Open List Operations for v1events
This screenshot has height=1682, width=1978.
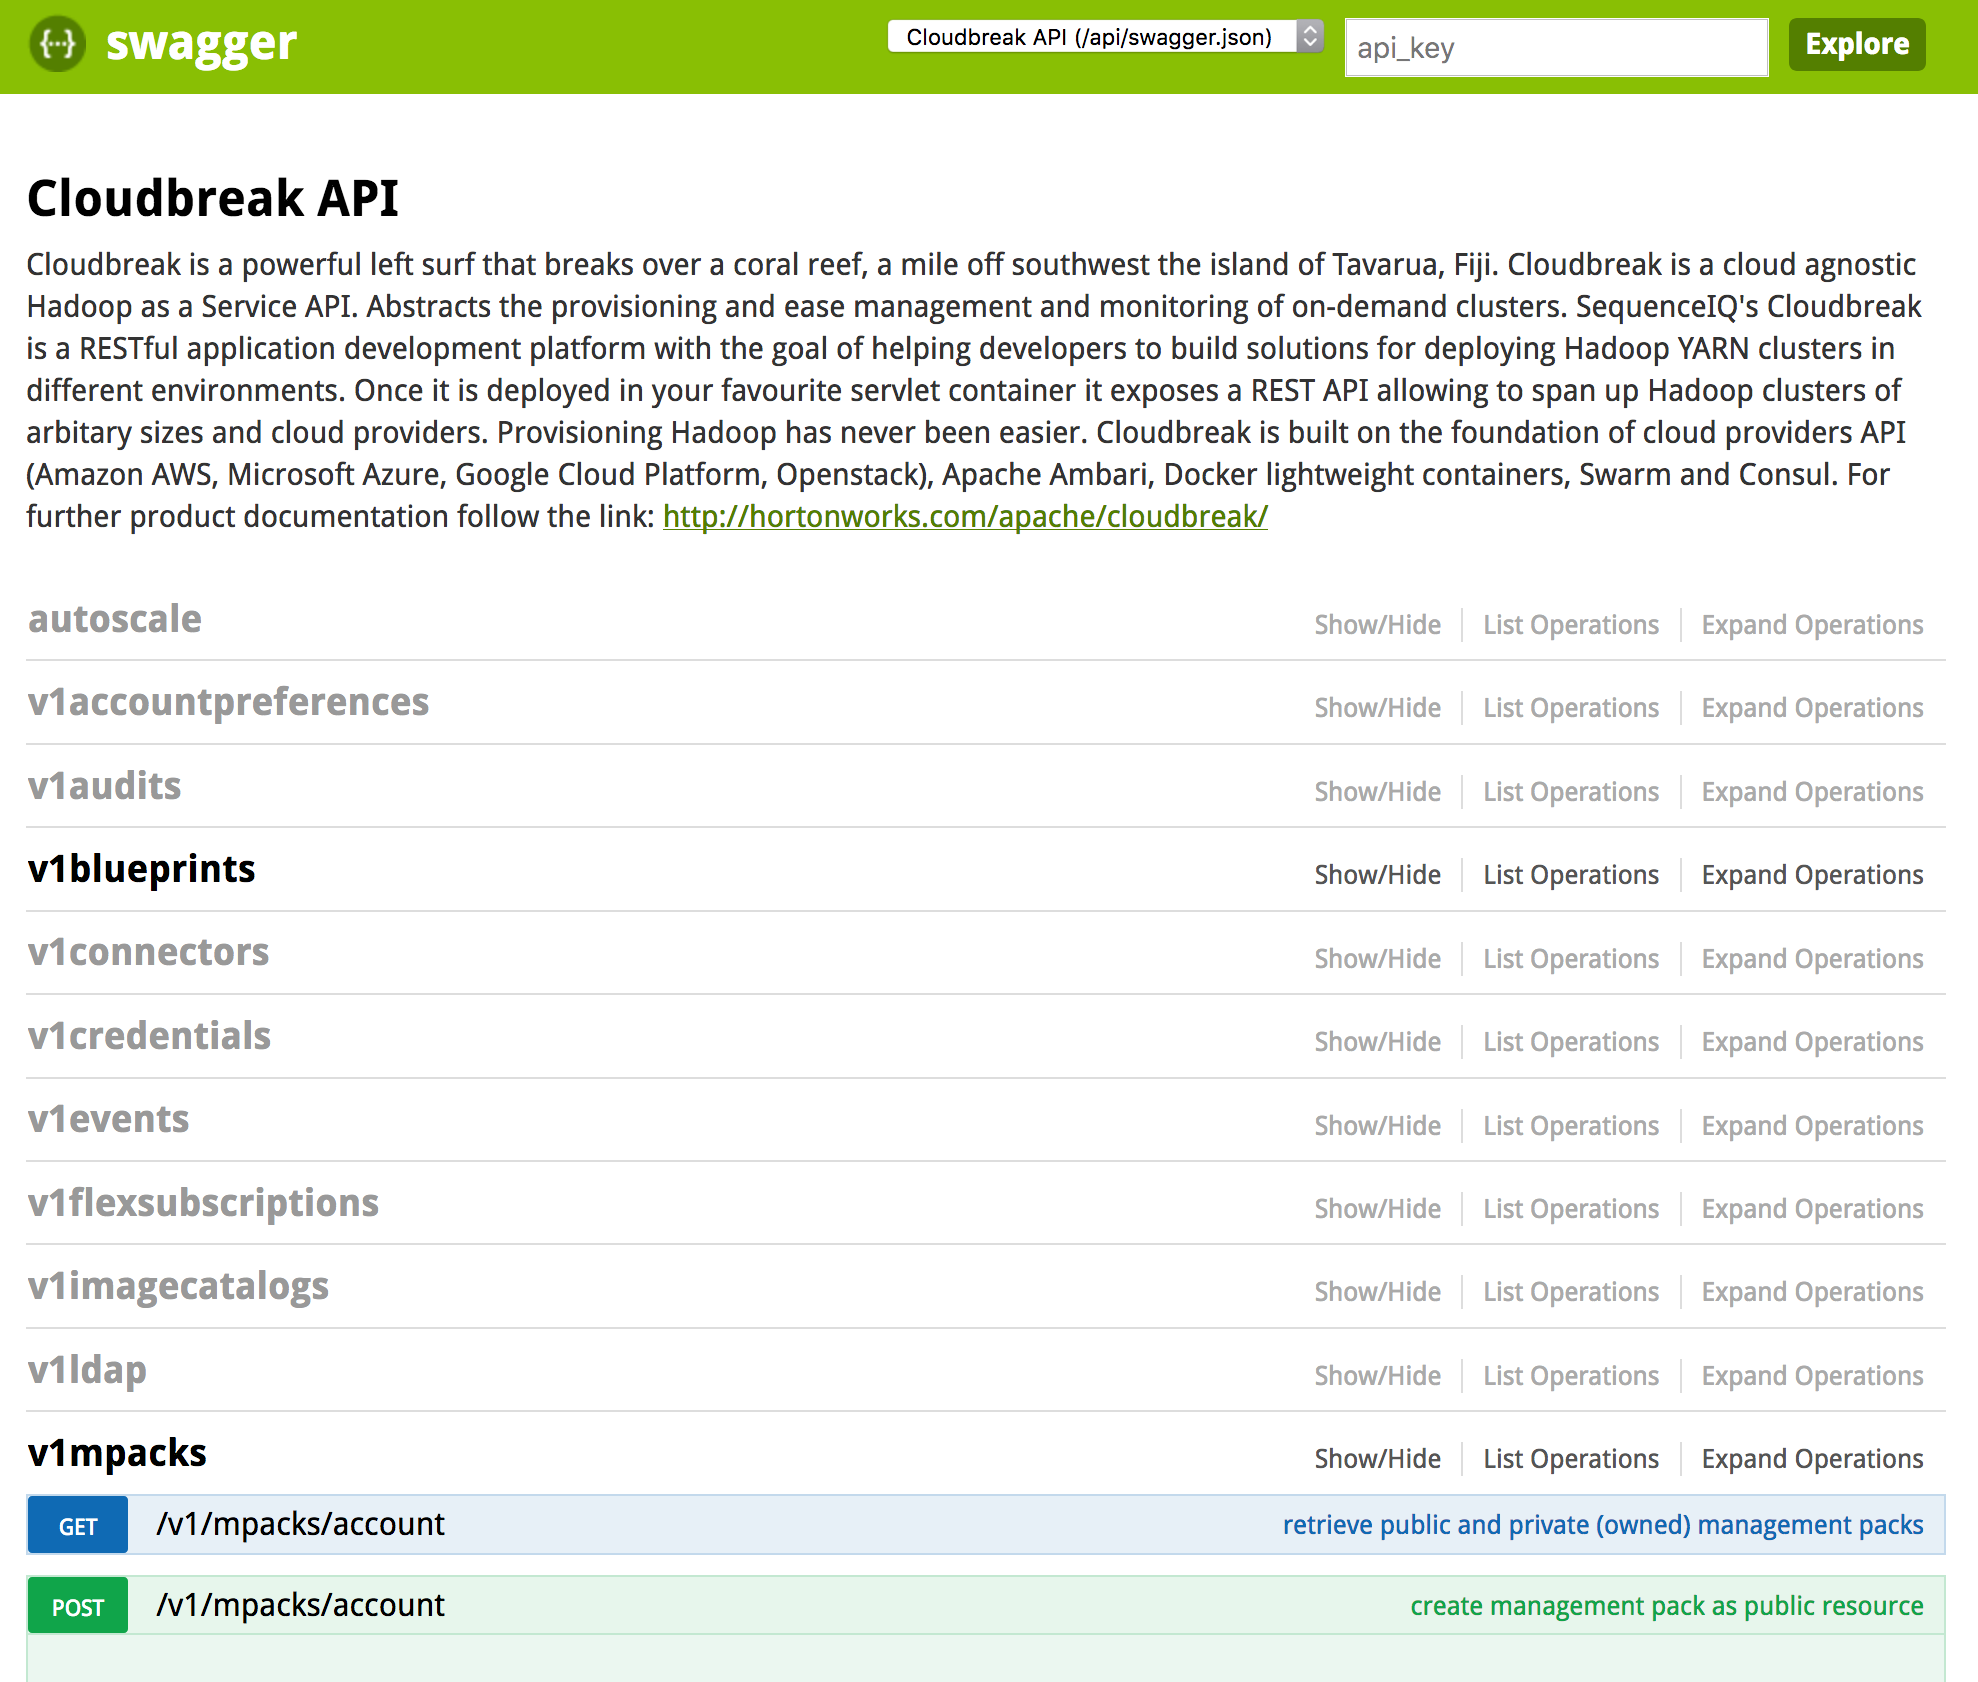[x=1570, y=1124]
